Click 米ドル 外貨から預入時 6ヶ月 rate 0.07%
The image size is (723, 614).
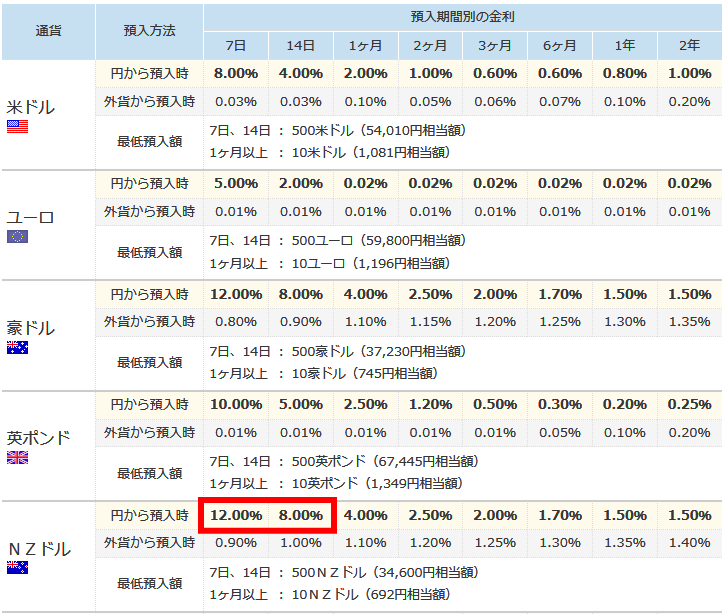point(560,101)
